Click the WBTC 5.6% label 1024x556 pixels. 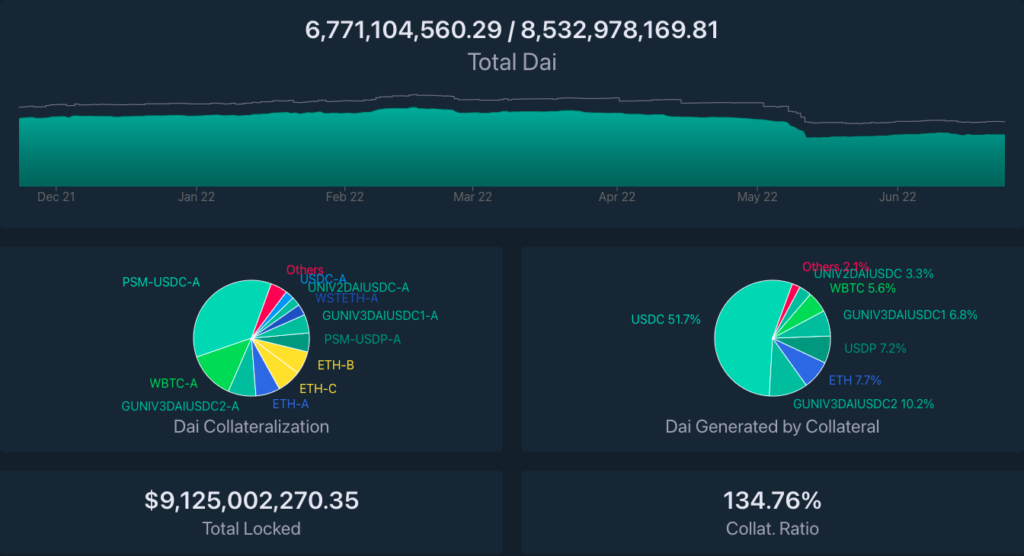(x=863, y=288)
